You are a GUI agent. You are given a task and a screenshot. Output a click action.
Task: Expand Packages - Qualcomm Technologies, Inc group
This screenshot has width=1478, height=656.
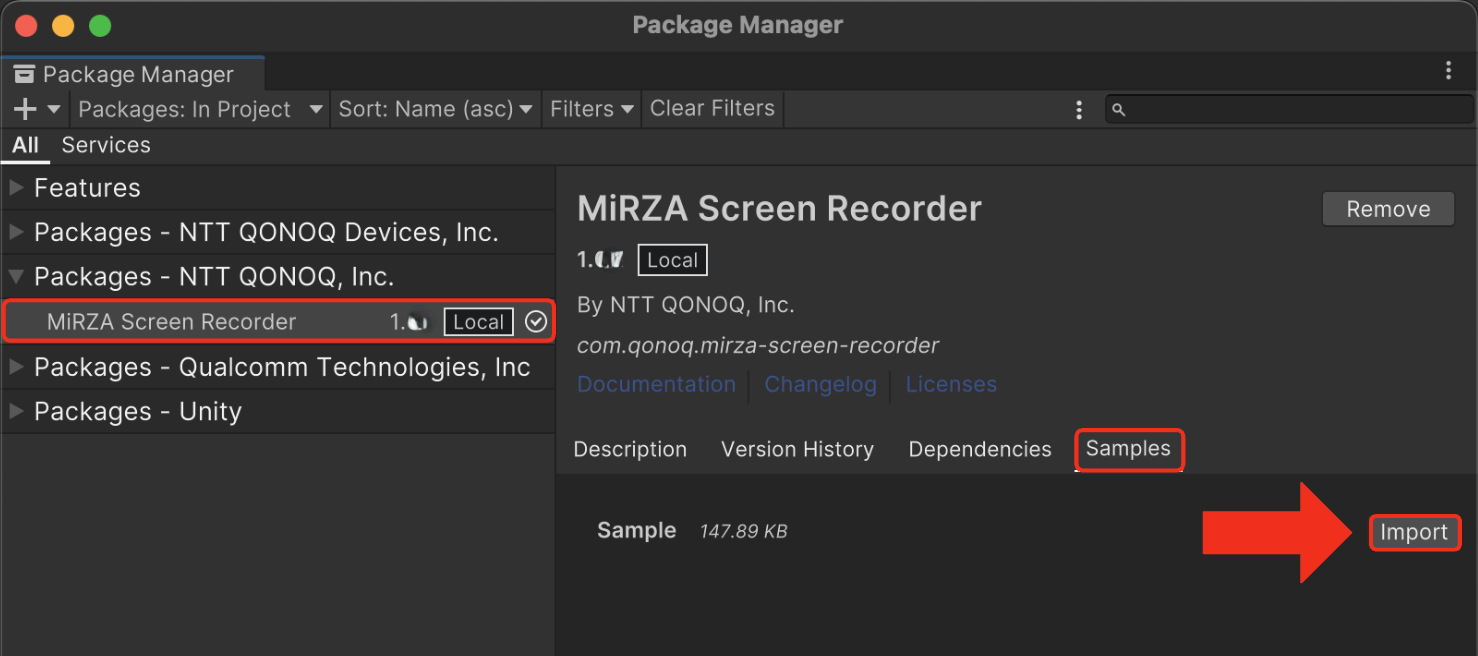16,367
